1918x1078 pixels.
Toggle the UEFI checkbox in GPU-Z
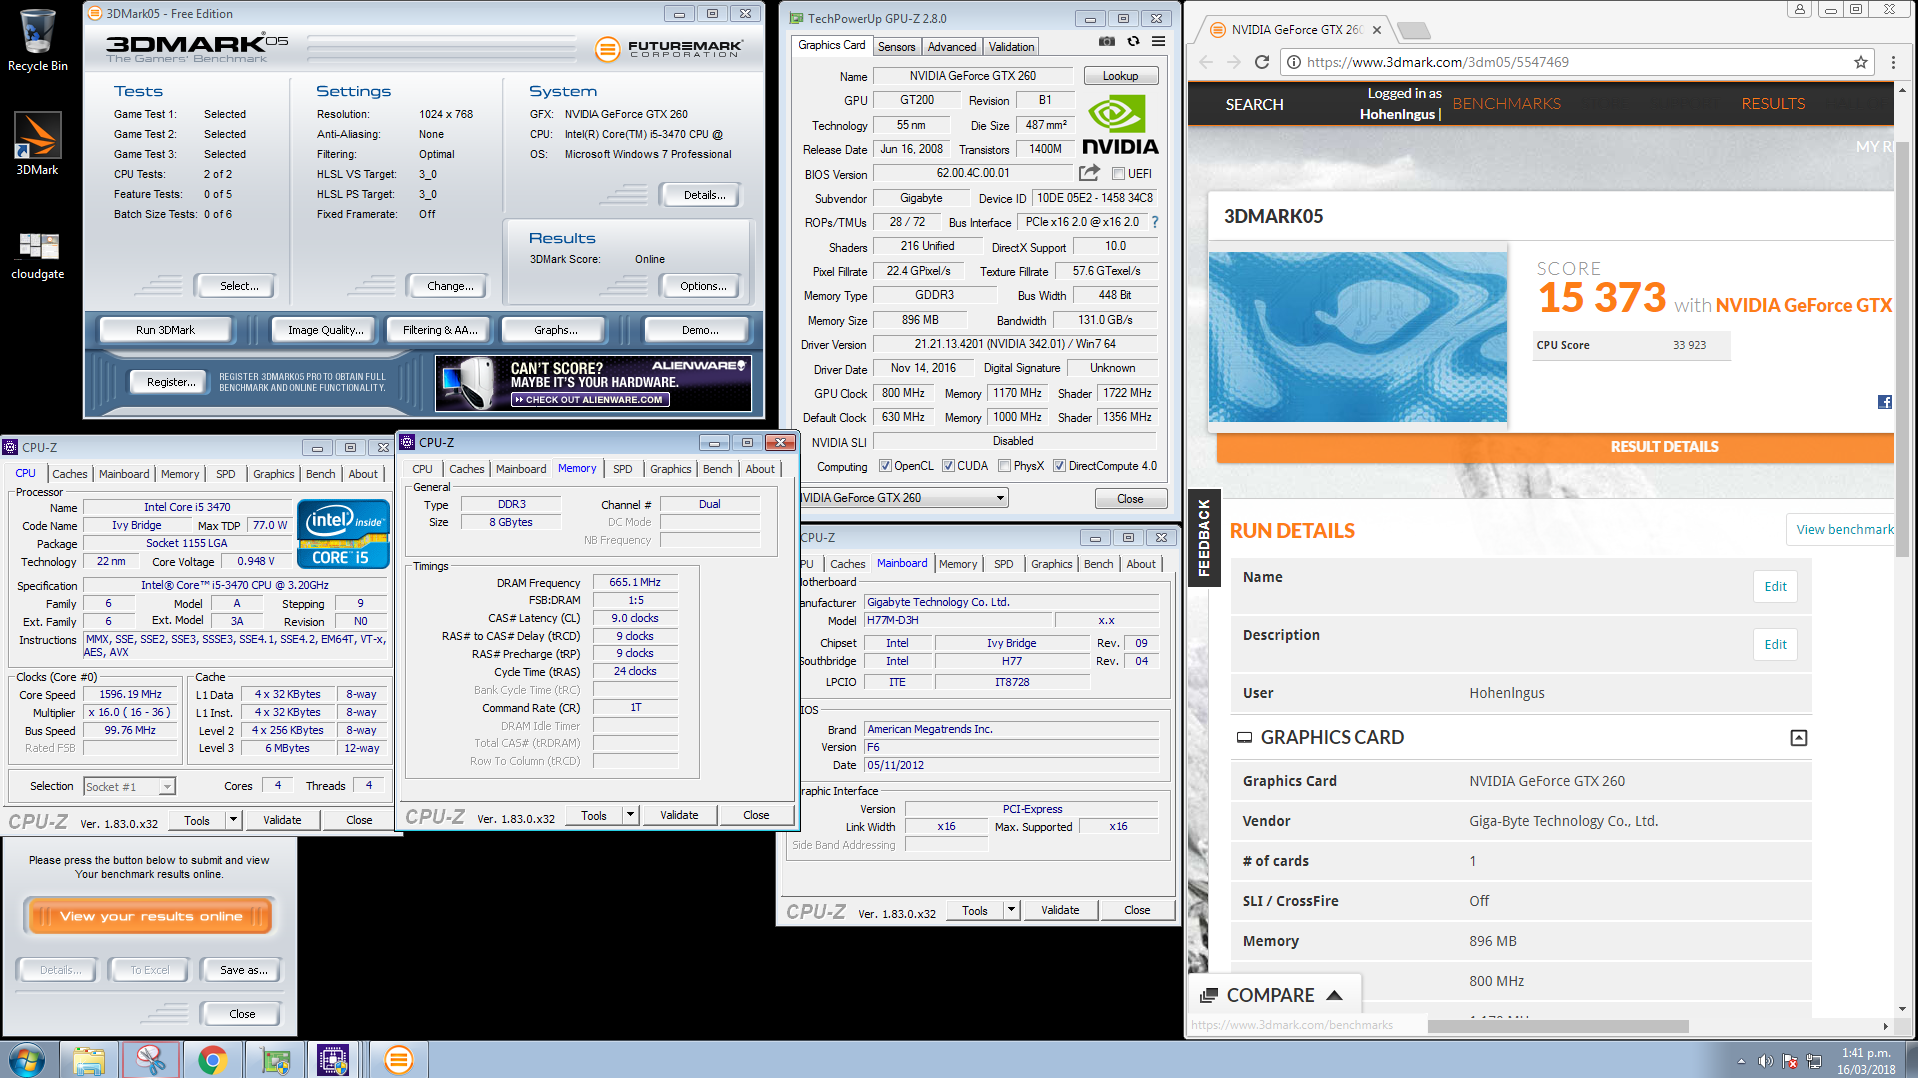coord(1118,174)
